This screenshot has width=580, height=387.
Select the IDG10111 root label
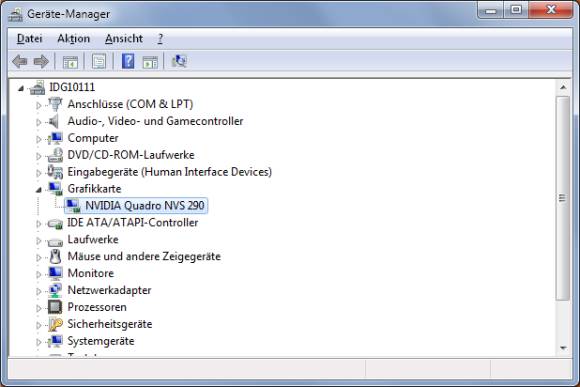(x=72, y=87)
